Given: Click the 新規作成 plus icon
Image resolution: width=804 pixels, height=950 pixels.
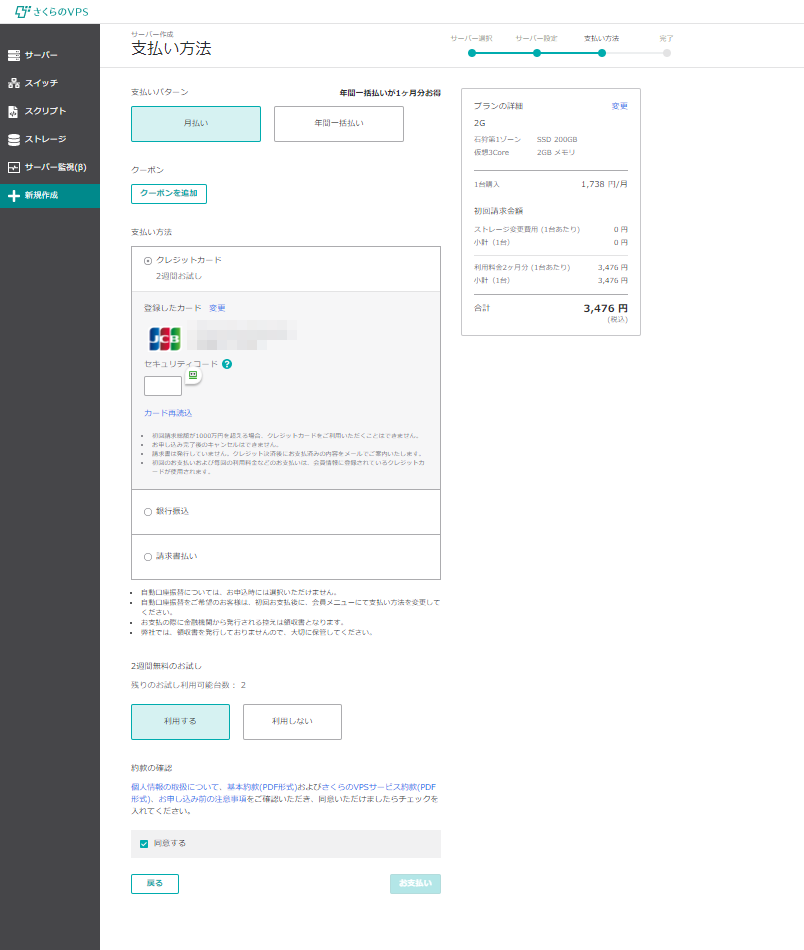Looking at the screenshot, I should tap(14, 195).
